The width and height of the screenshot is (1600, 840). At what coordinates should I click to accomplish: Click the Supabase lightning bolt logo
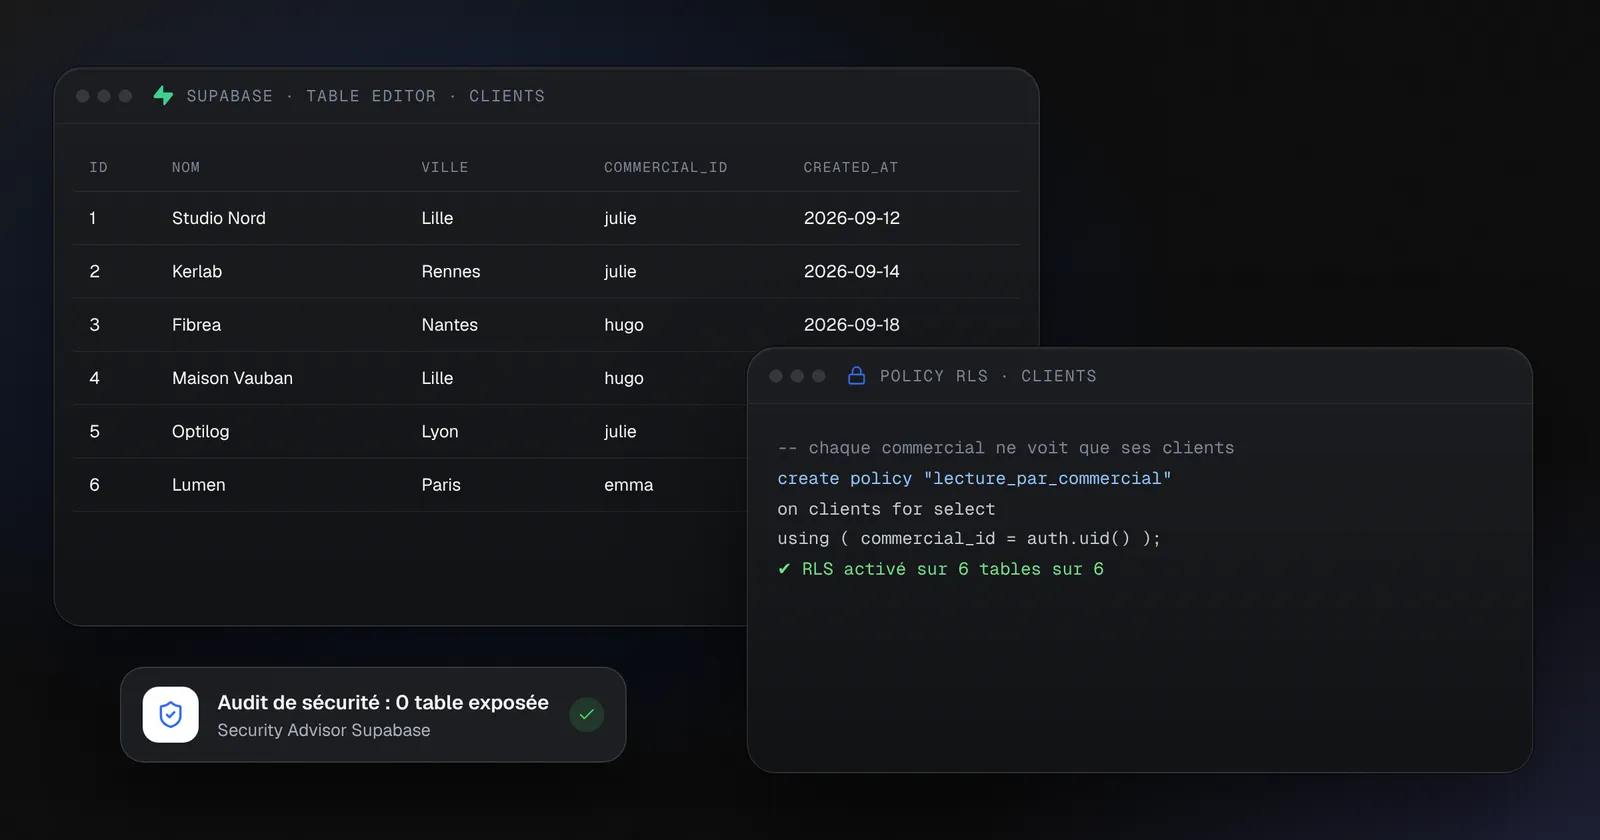coord(163,96)
